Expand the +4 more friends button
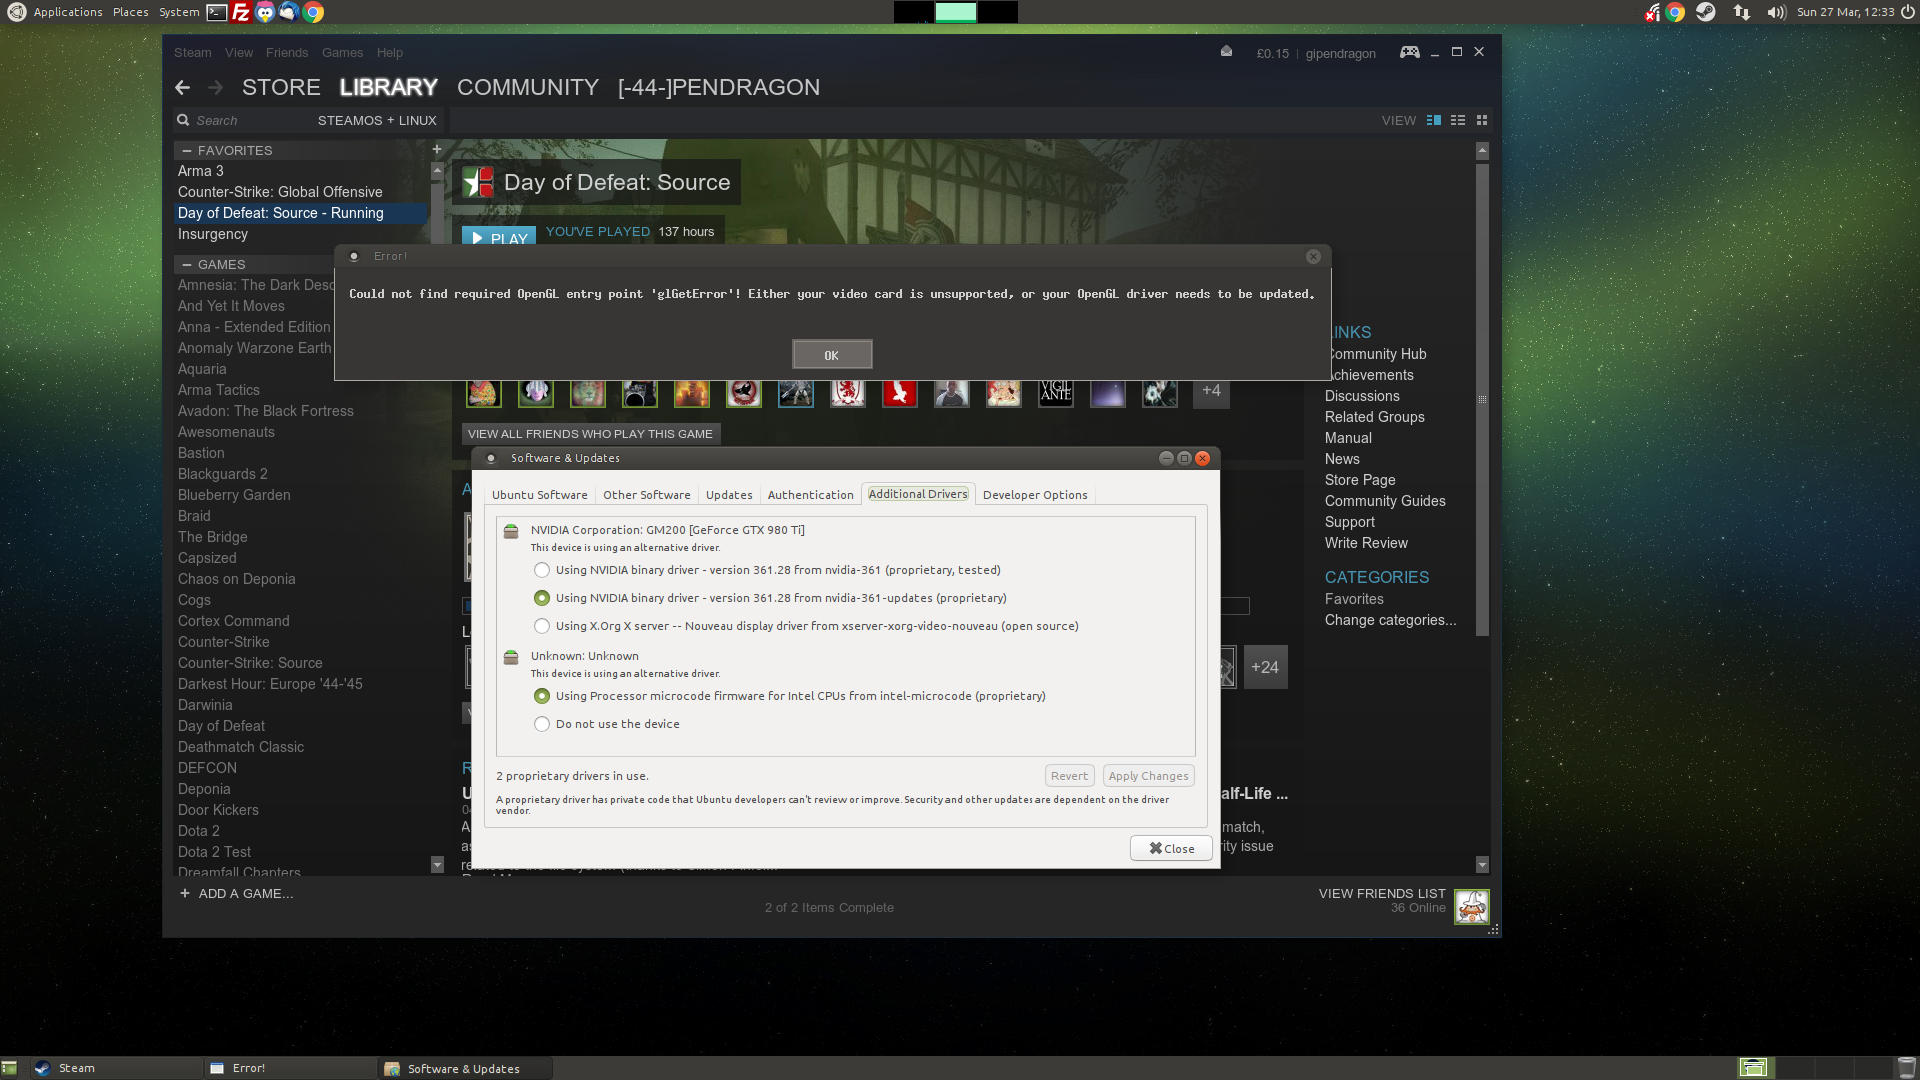This screenshot has height=1080, width=1920. pyautogui.click(x=1211, y=391)
